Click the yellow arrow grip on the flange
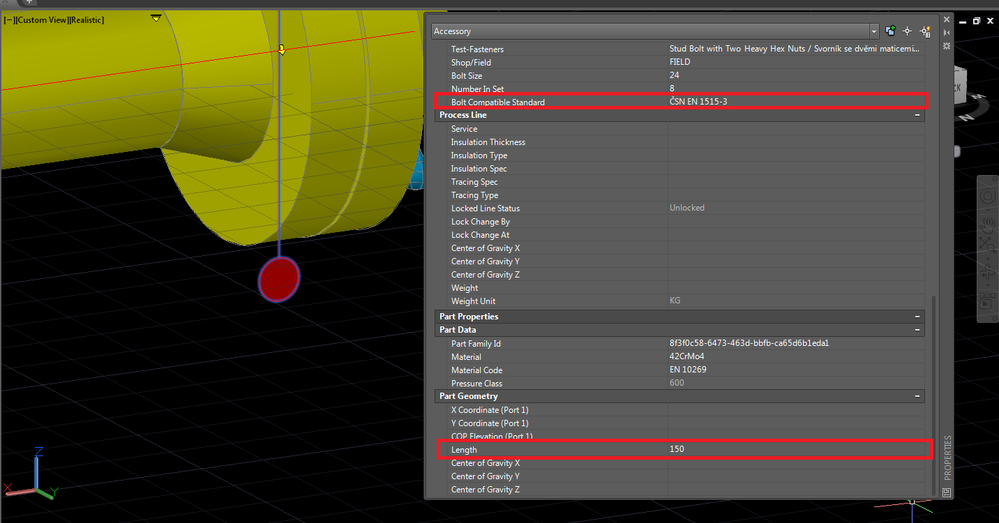This screenshot has width=999, height=523. click(282, 49)
